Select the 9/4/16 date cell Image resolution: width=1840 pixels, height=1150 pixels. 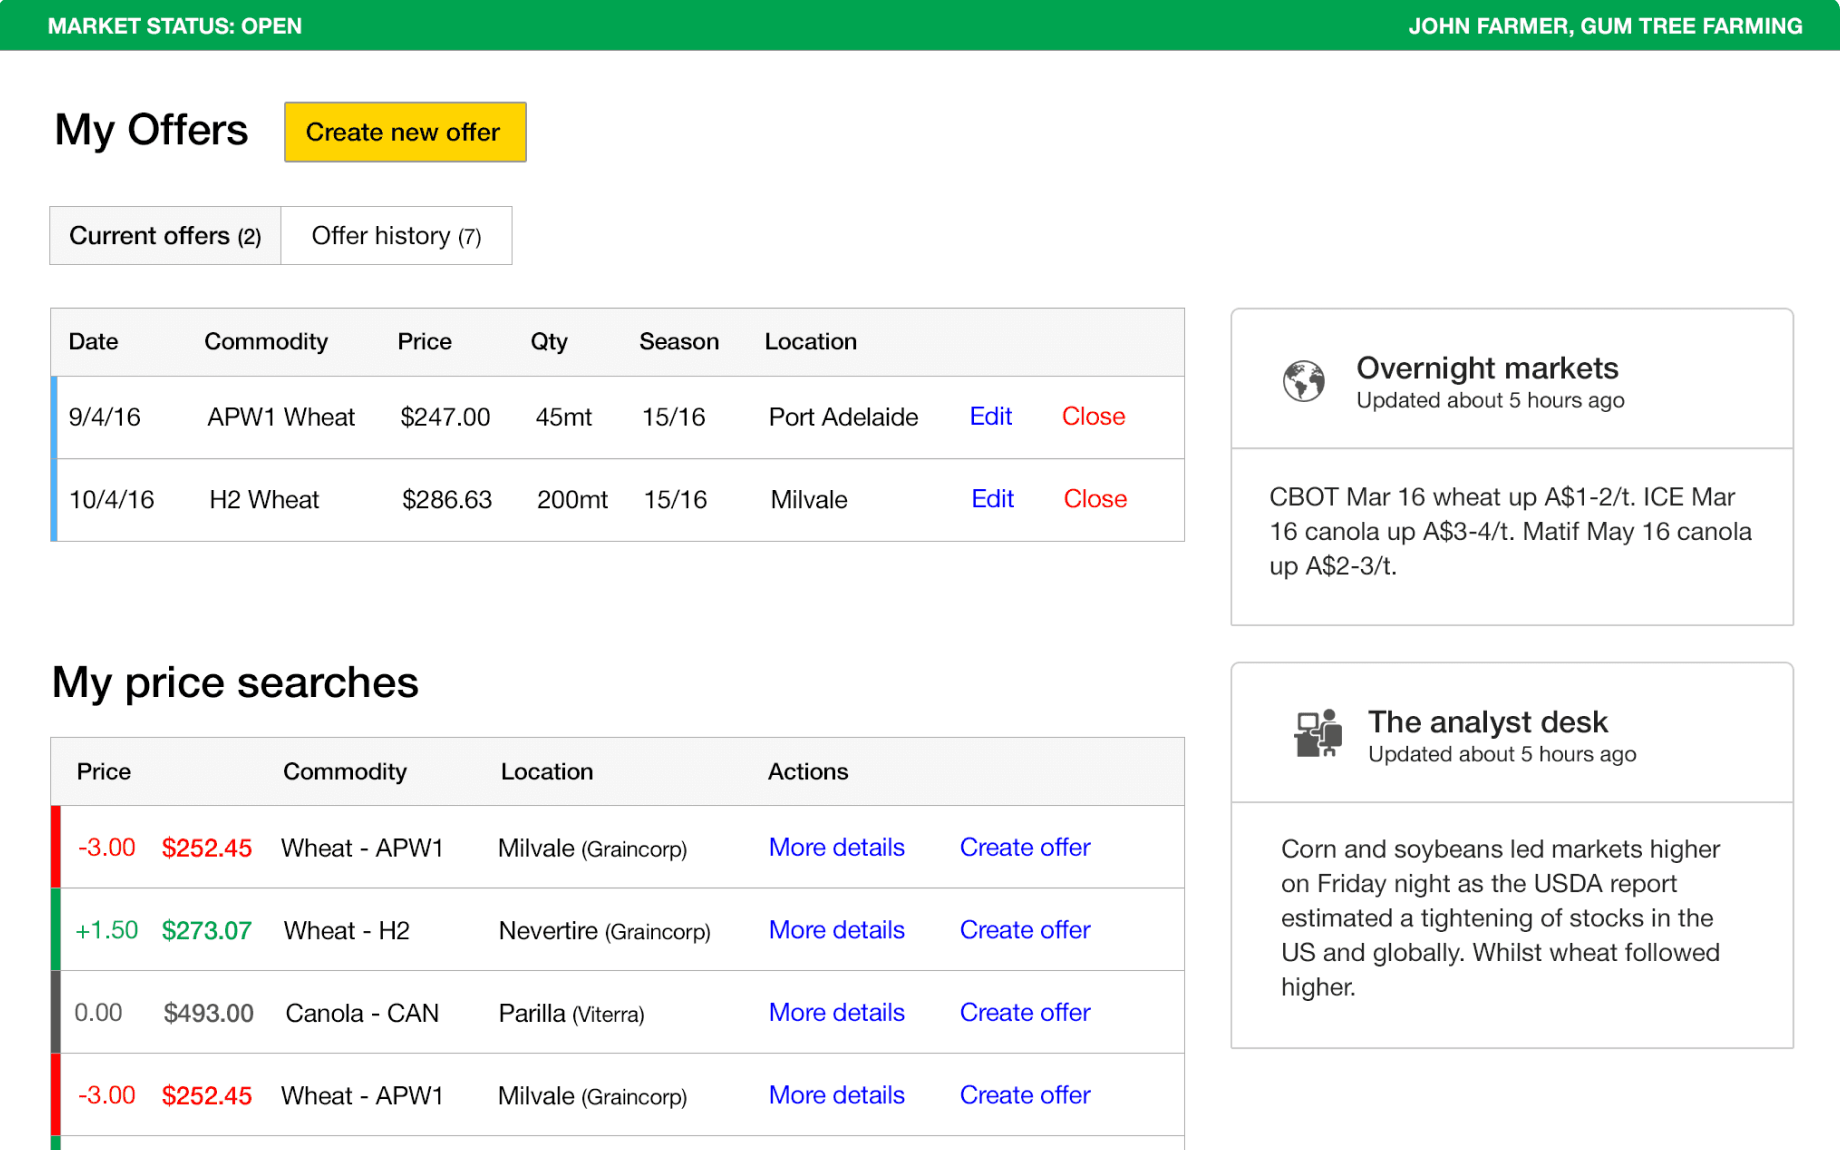point(104,417)
